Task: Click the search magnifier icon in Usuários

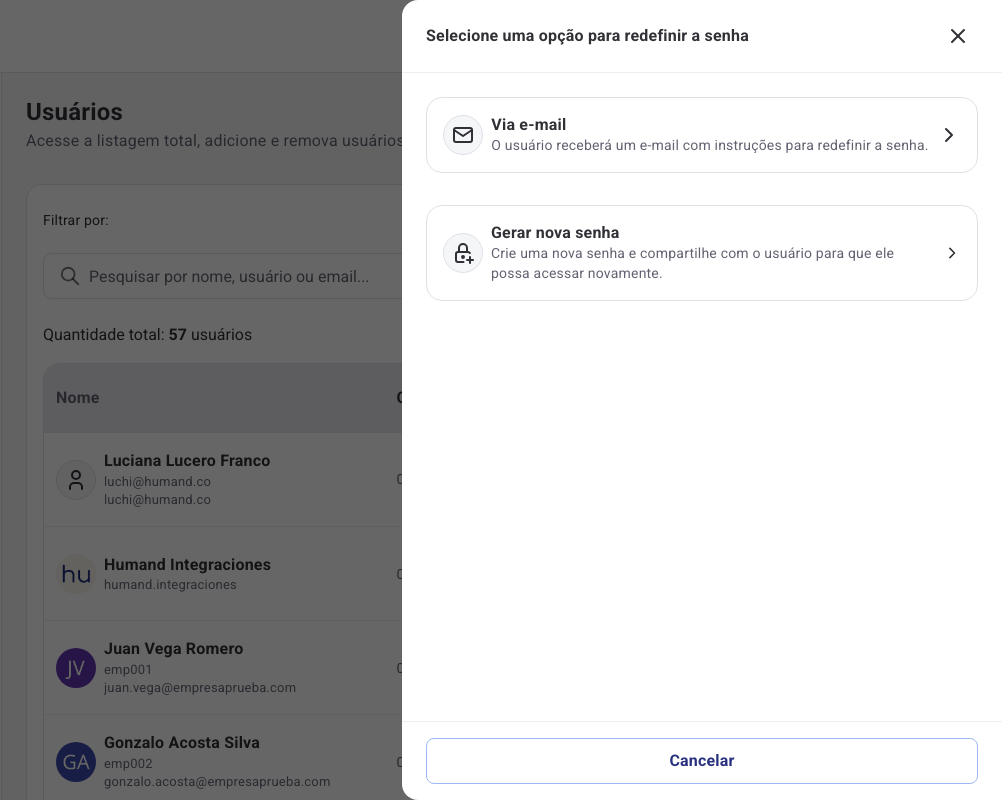Action: click(70, 276)
